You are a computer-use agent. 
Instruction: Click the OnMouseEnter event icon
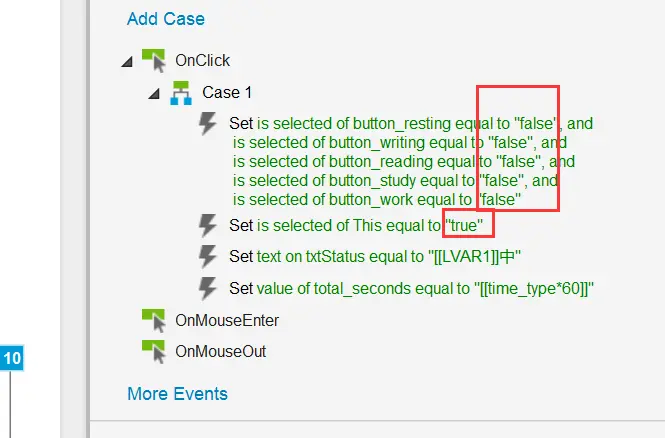(153, 320)
